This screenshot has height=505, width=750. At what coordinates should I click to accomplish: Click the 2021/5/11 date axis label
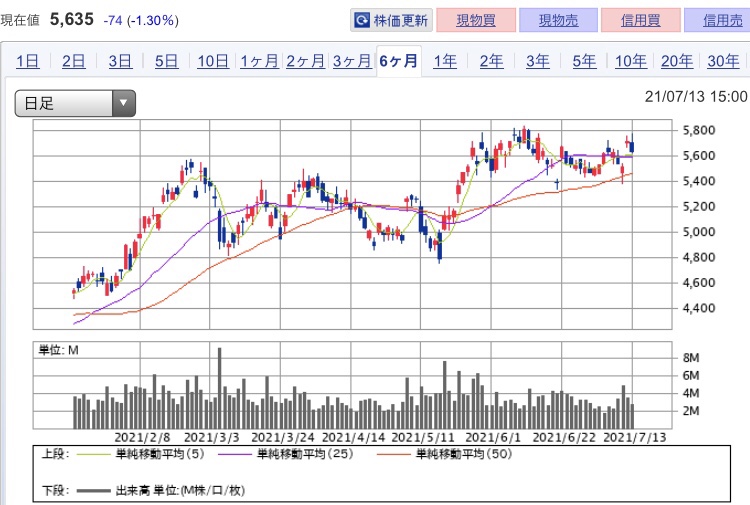click(x=423, y=438)
